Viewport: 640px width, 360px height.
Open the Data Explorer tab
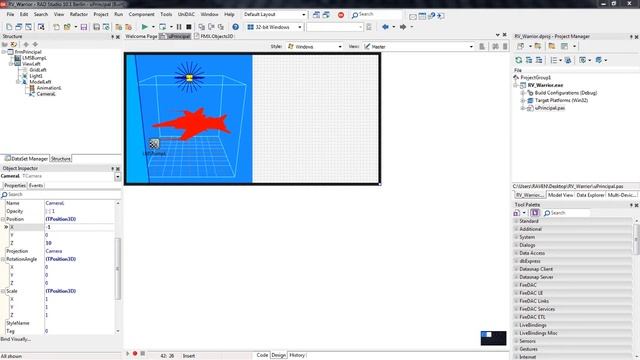(590, 195)
